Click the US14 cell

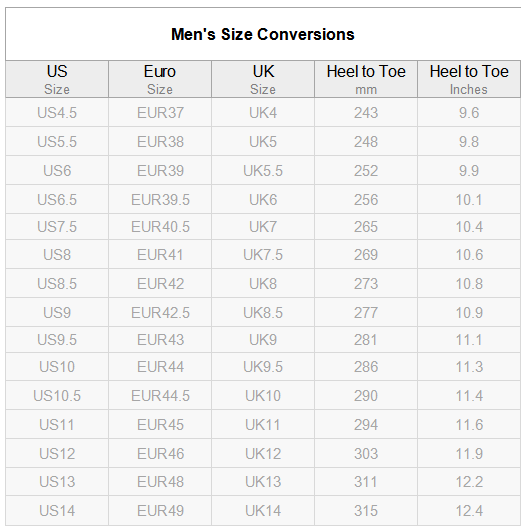[57, 511]
